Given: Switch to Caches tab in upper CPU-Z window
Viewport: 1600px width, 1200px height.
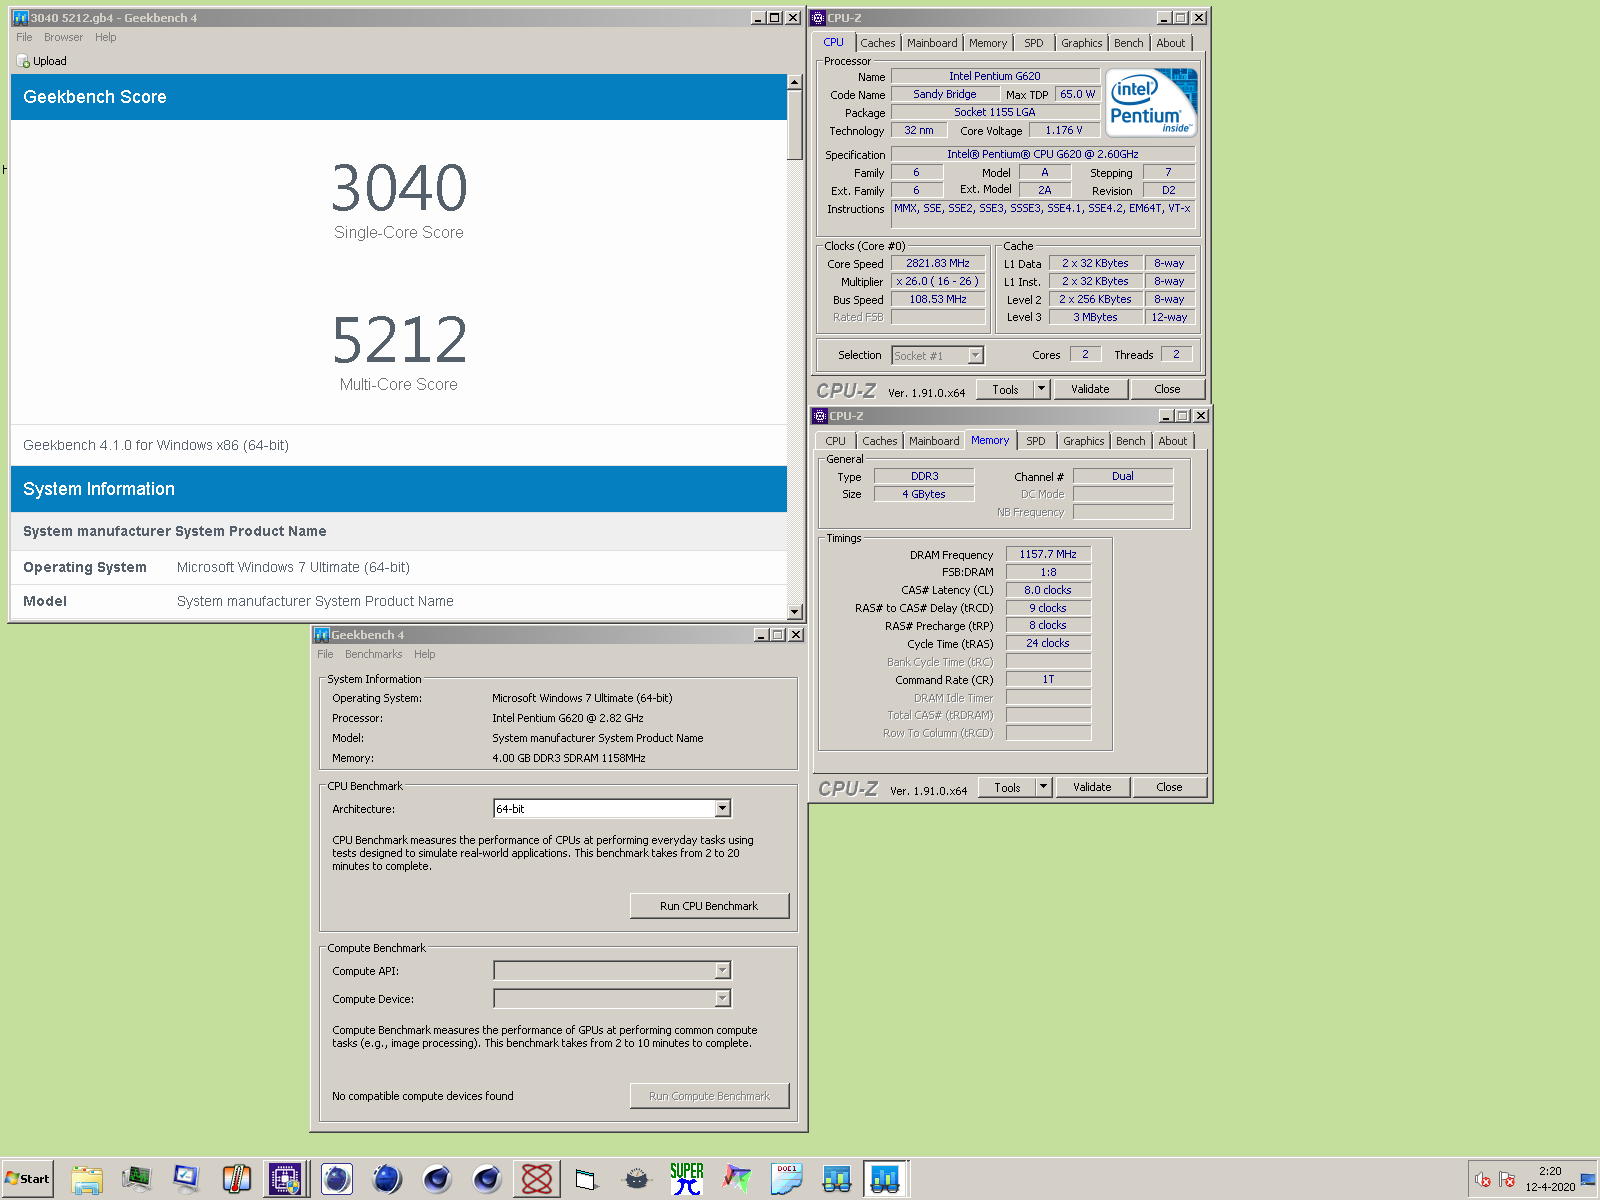Looking at the screenshot, I should coord(878,43).
